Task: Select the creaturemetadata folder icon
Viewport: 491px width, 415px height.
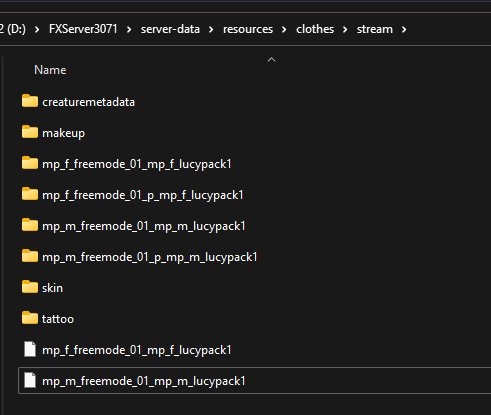Action: pos(30,101)
